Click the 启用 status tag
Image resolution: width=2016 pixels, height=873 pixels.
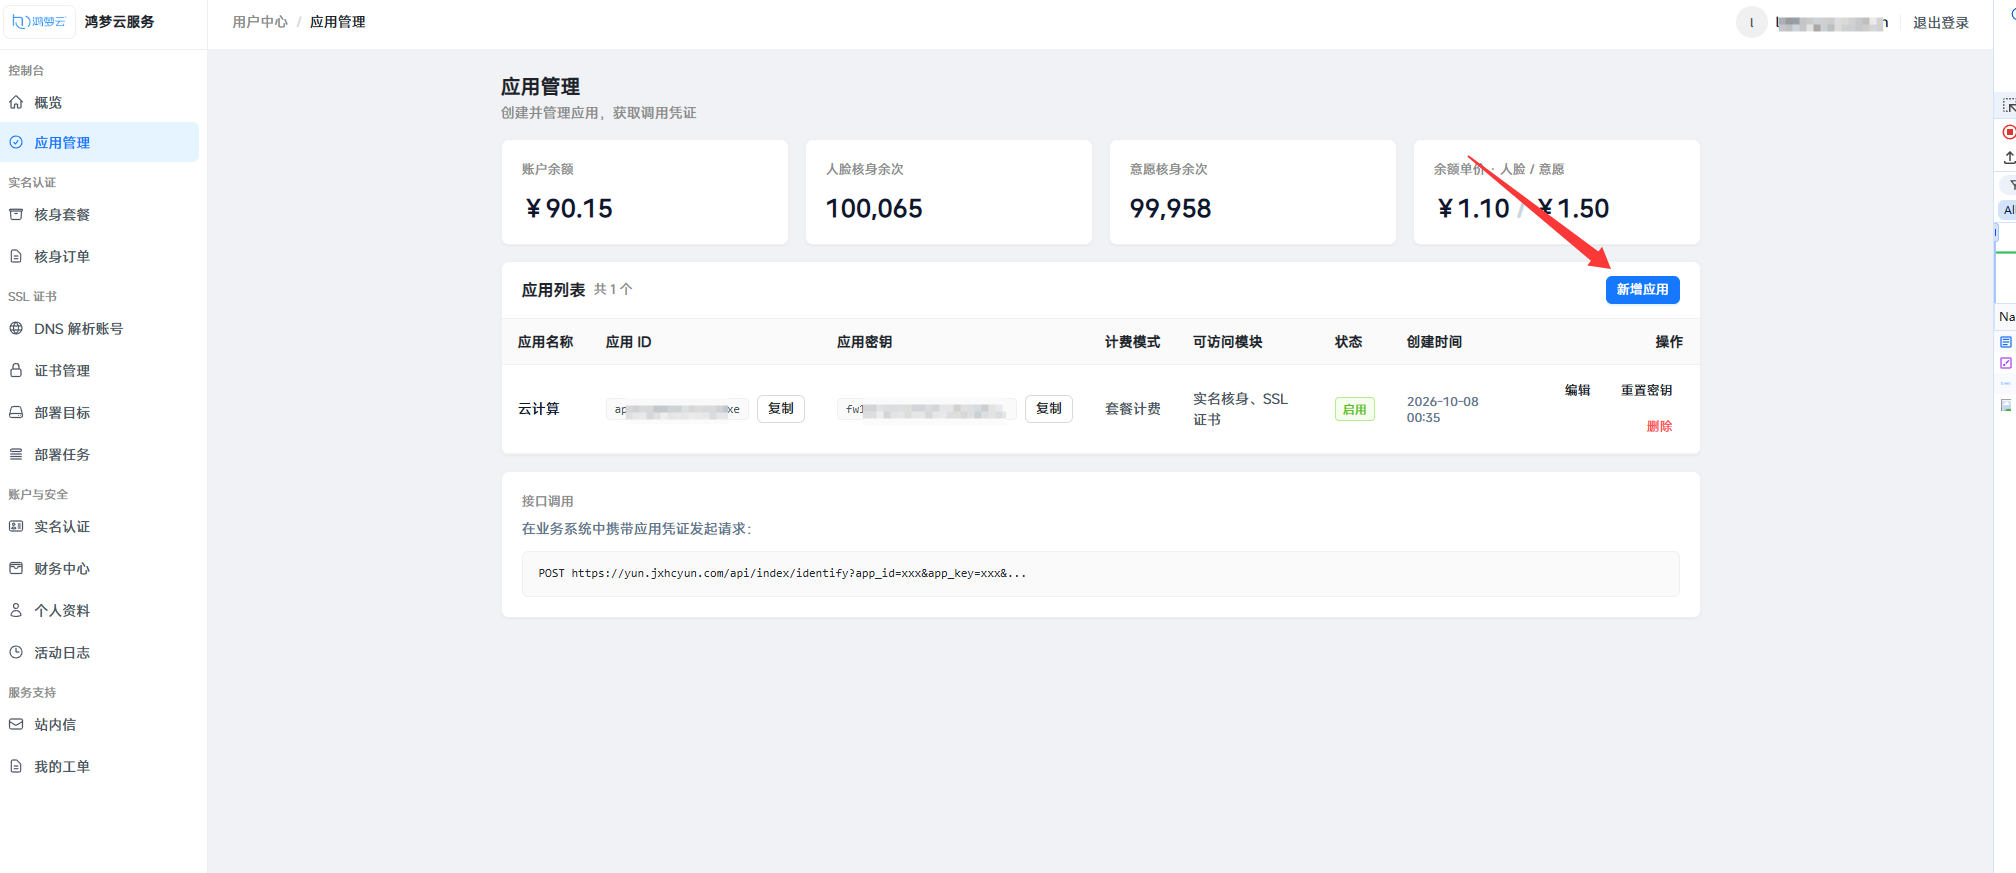click(1354, 409)
